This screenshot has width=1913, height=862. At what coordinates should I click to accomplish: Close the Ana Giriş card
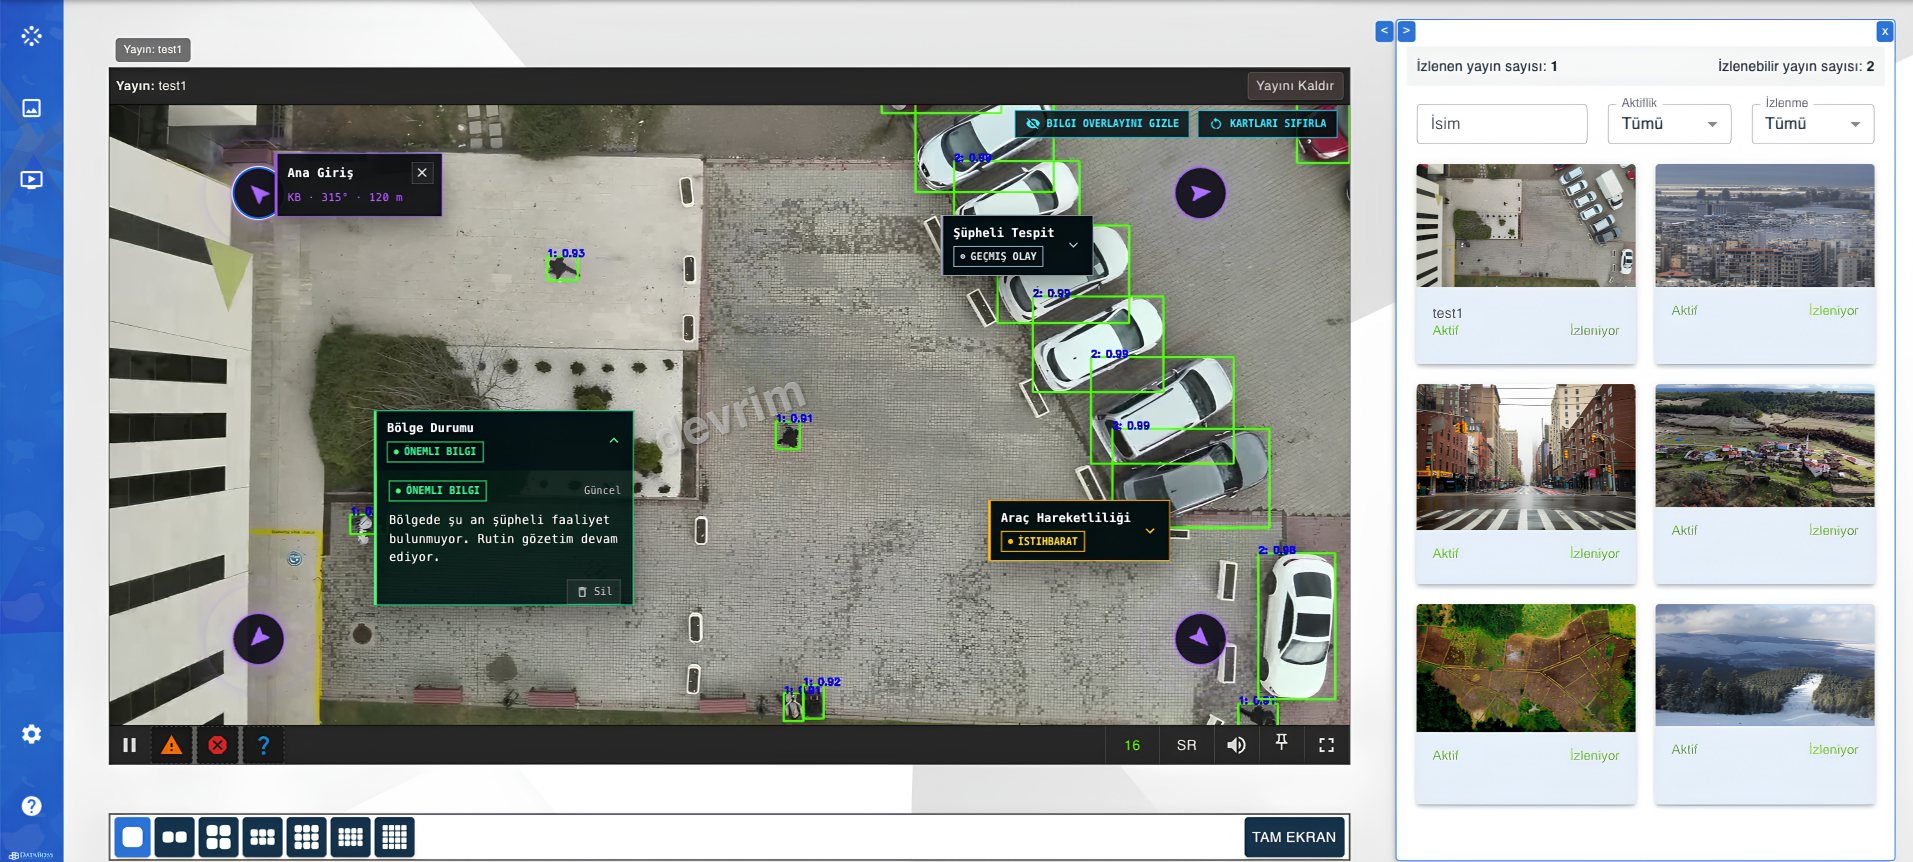[x=422, y=172]
